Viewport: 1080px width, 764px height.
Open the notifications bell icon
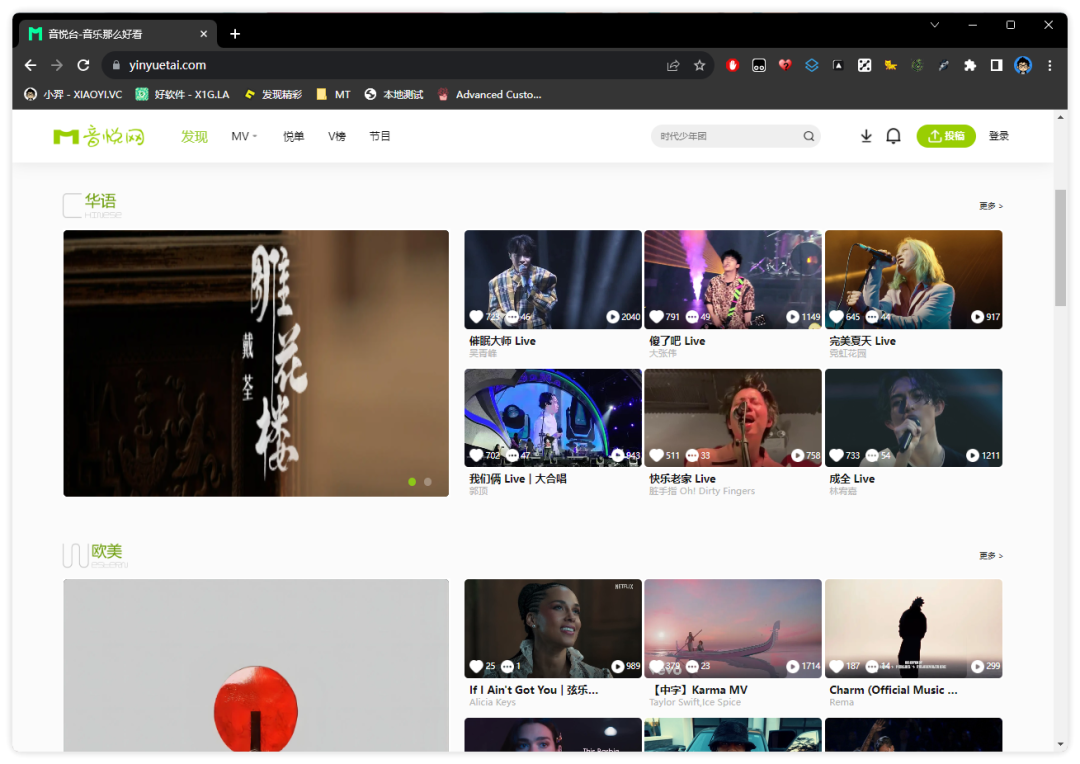click(893, 136)
